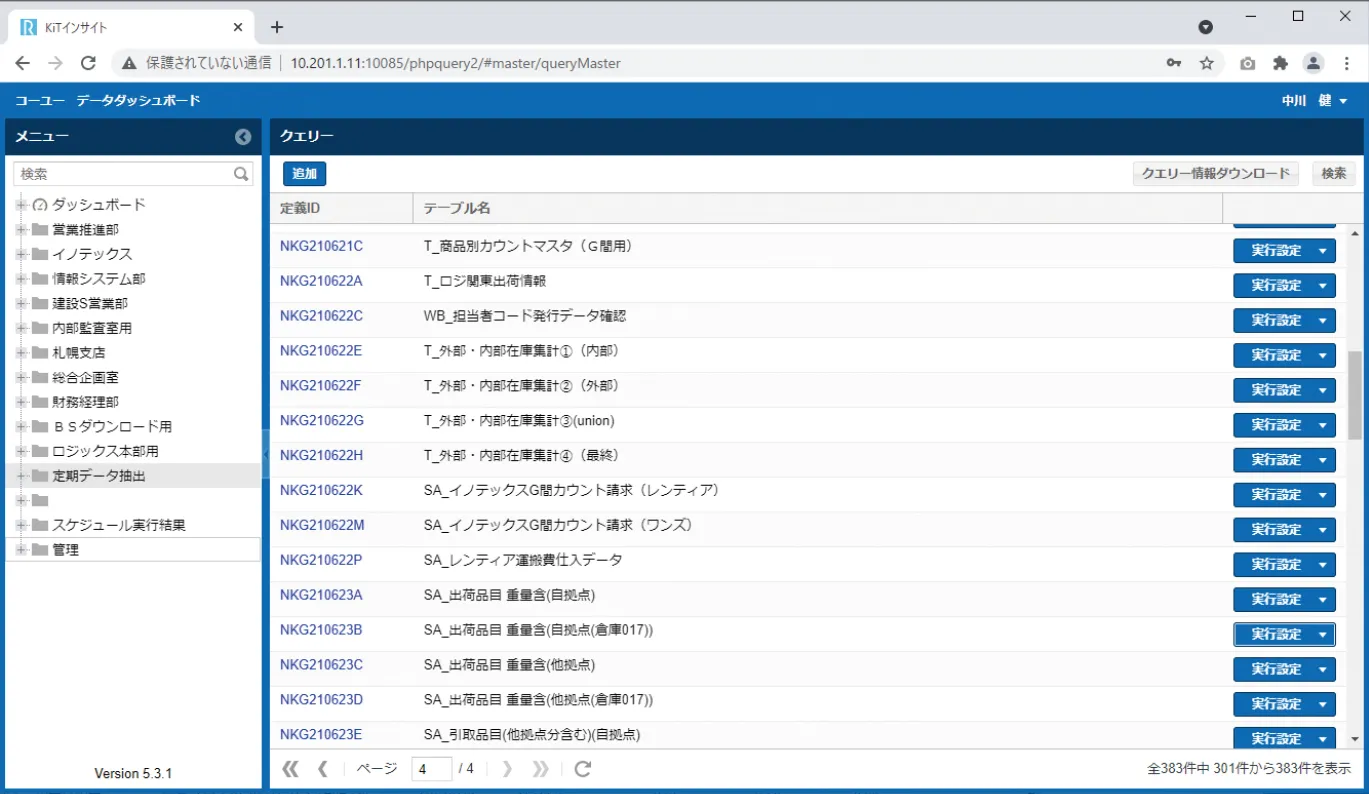Click the クエリー情報ダウンロード button
The height and width of the screenshot is (794, 1369).
tap(1215, 173)
